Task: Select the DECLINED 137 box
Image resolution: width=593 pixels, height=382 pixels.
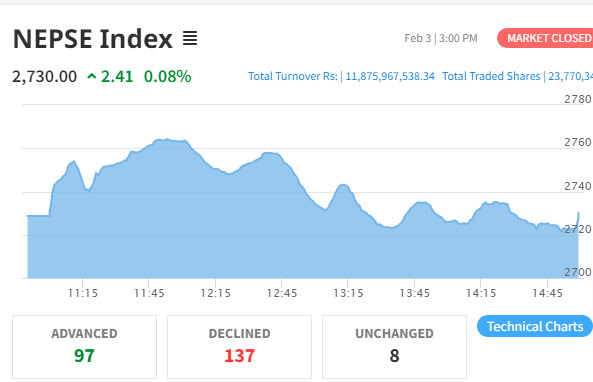Action: click(239, 347)
